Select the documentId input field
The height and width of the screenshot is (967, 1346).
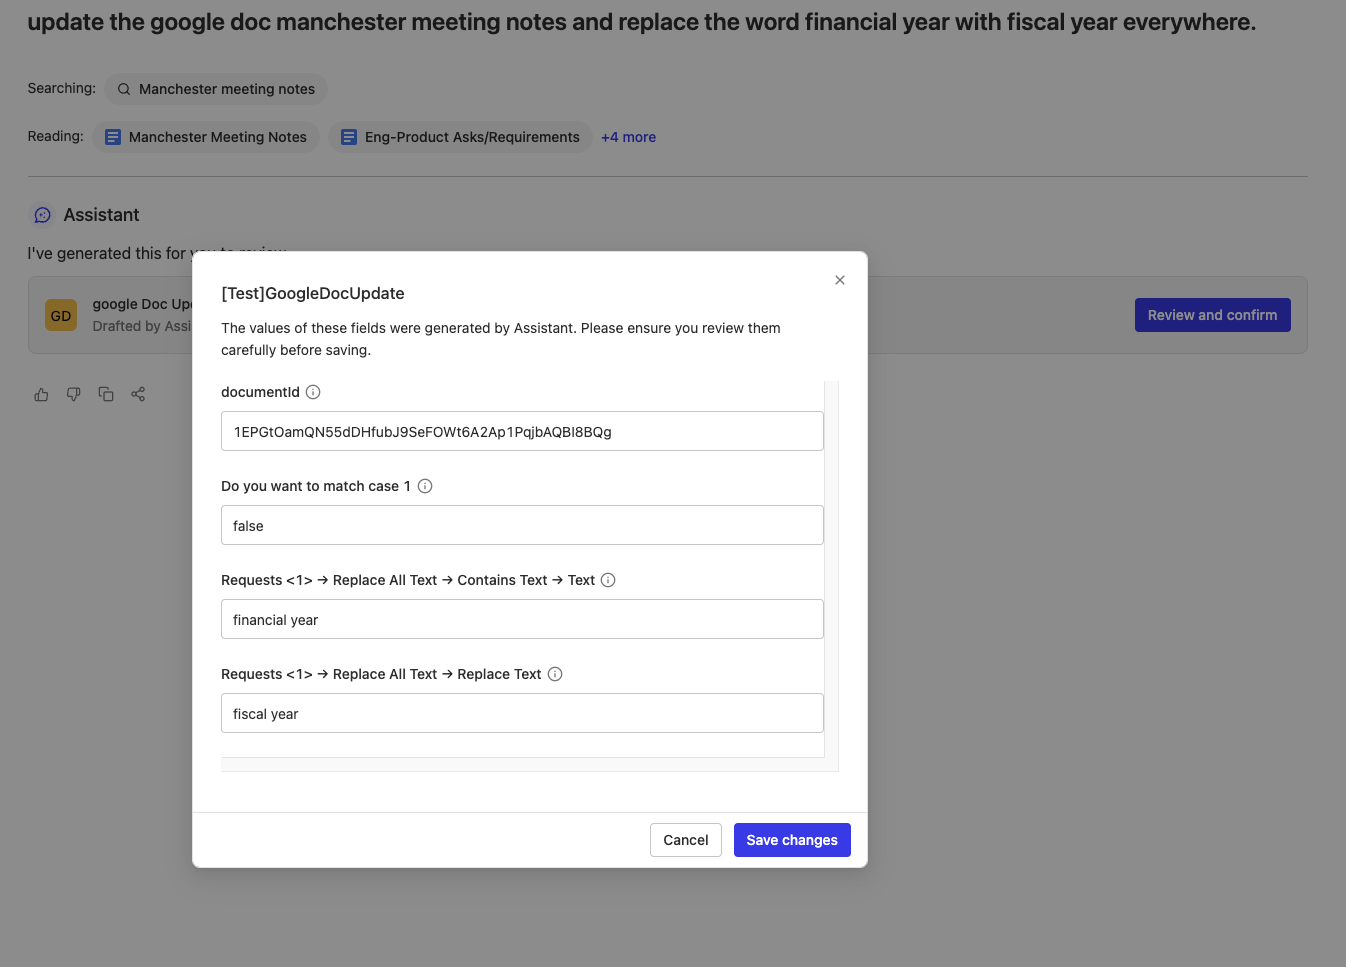(522, 430)
